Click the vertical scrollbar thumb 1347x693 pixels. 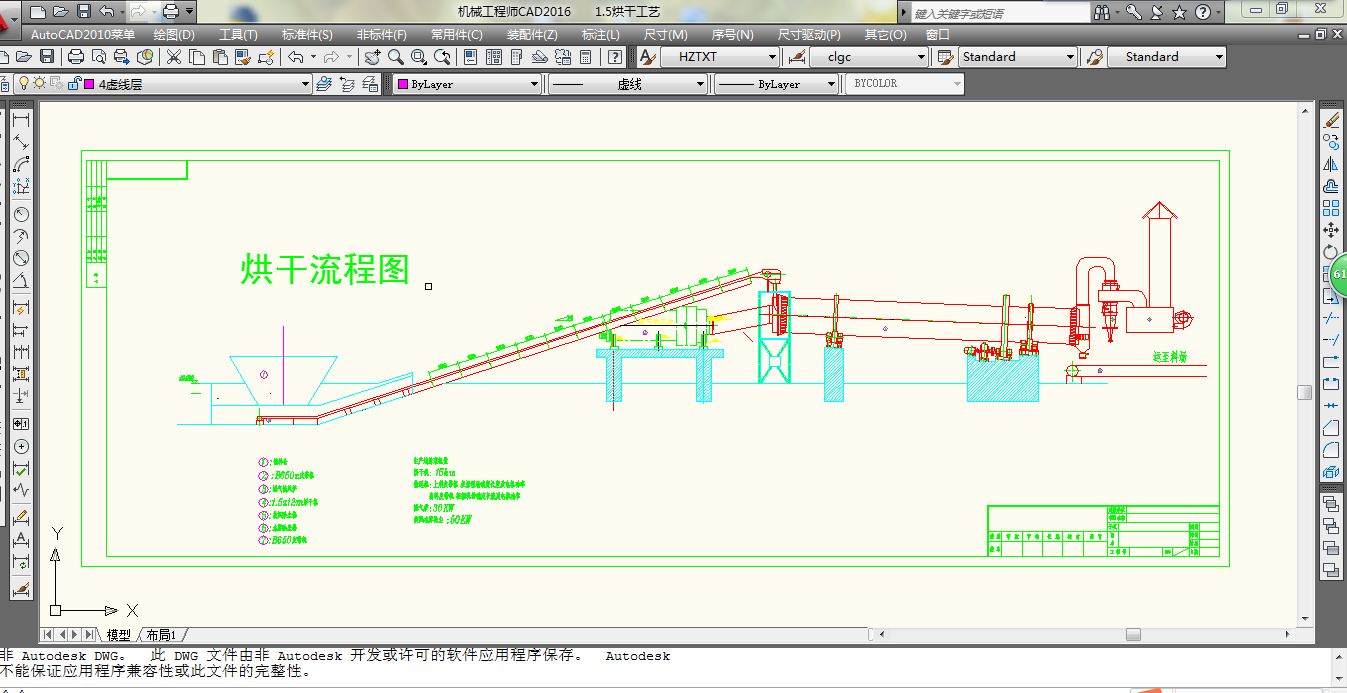coord(1305,392)
